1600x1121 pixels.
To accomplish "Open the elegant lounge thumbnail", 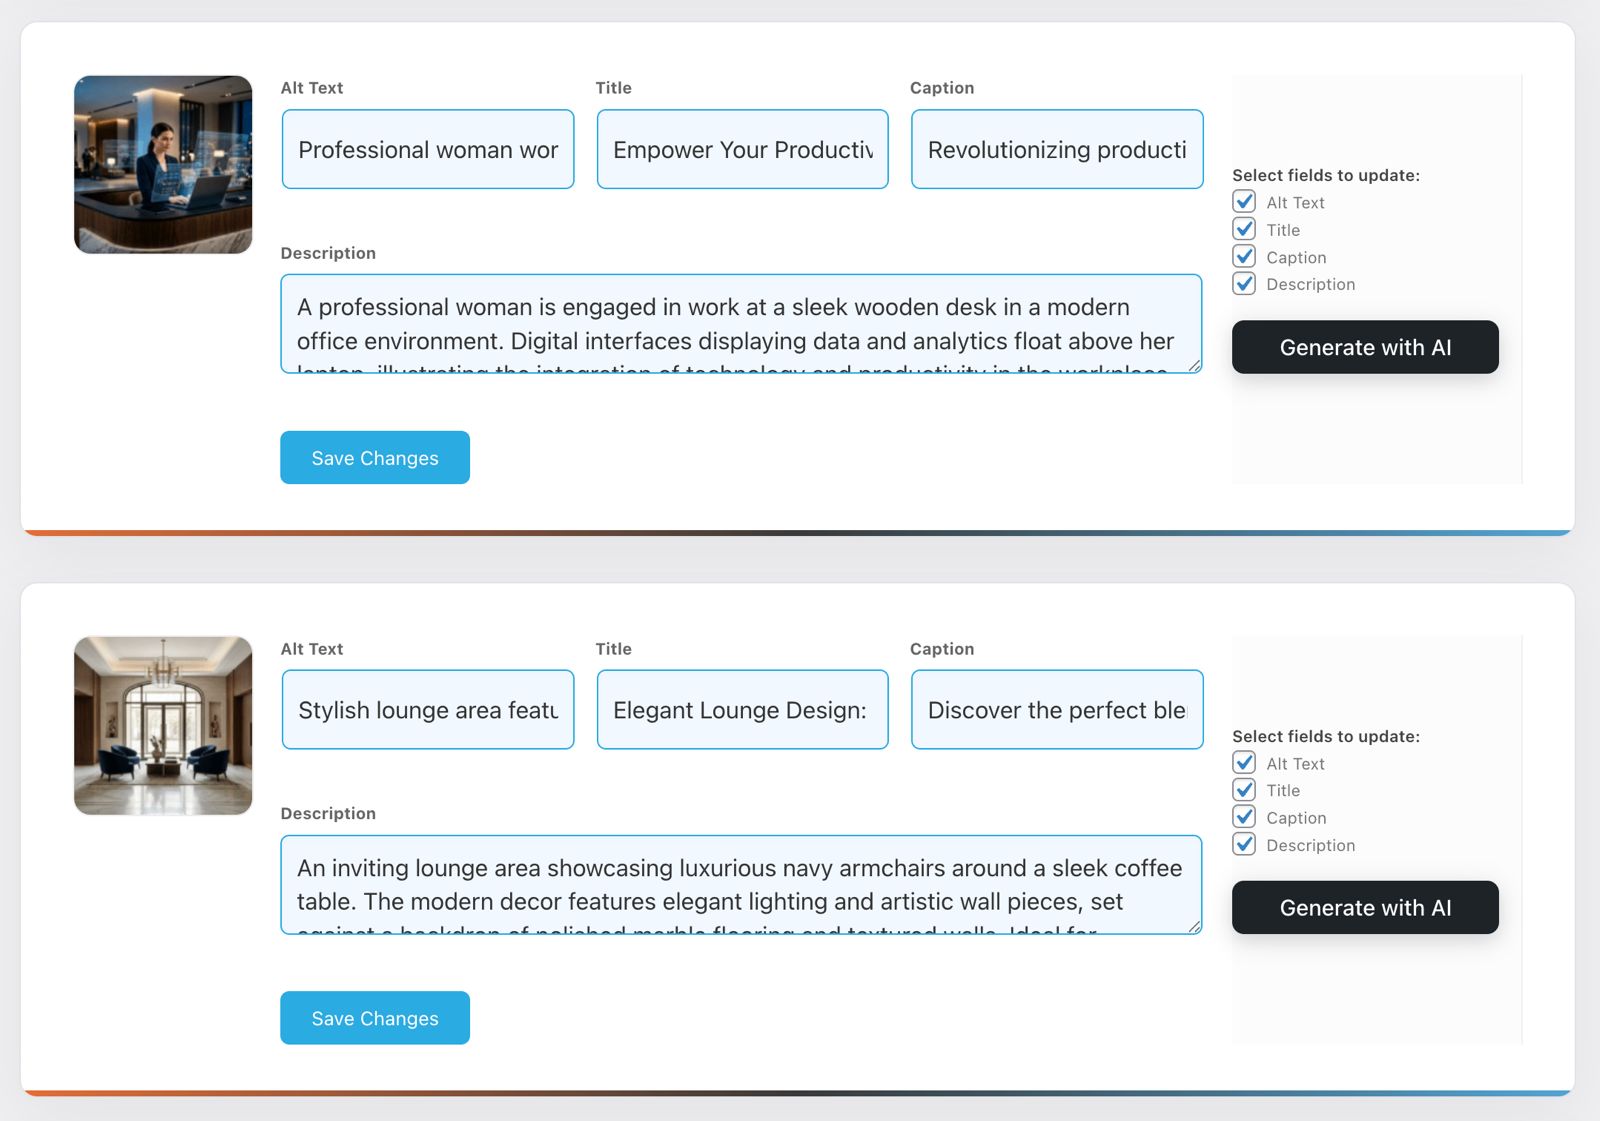I will 163,725.
